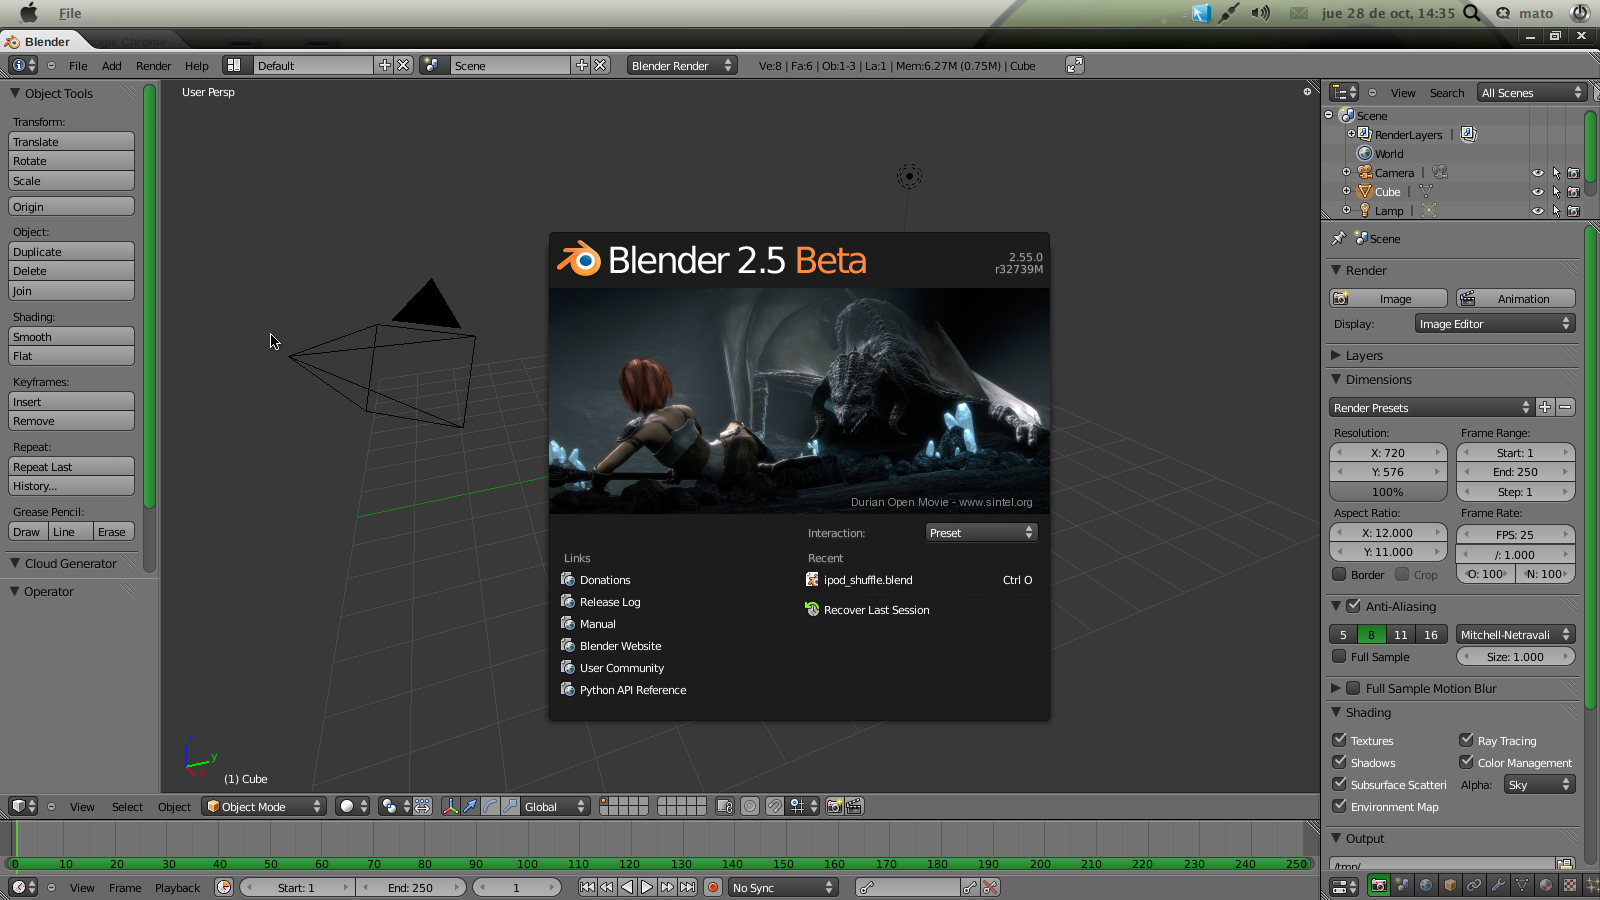Screen dimensions: 1600x900
Task: Open the Search menu in outliner
Action: 1447,93
